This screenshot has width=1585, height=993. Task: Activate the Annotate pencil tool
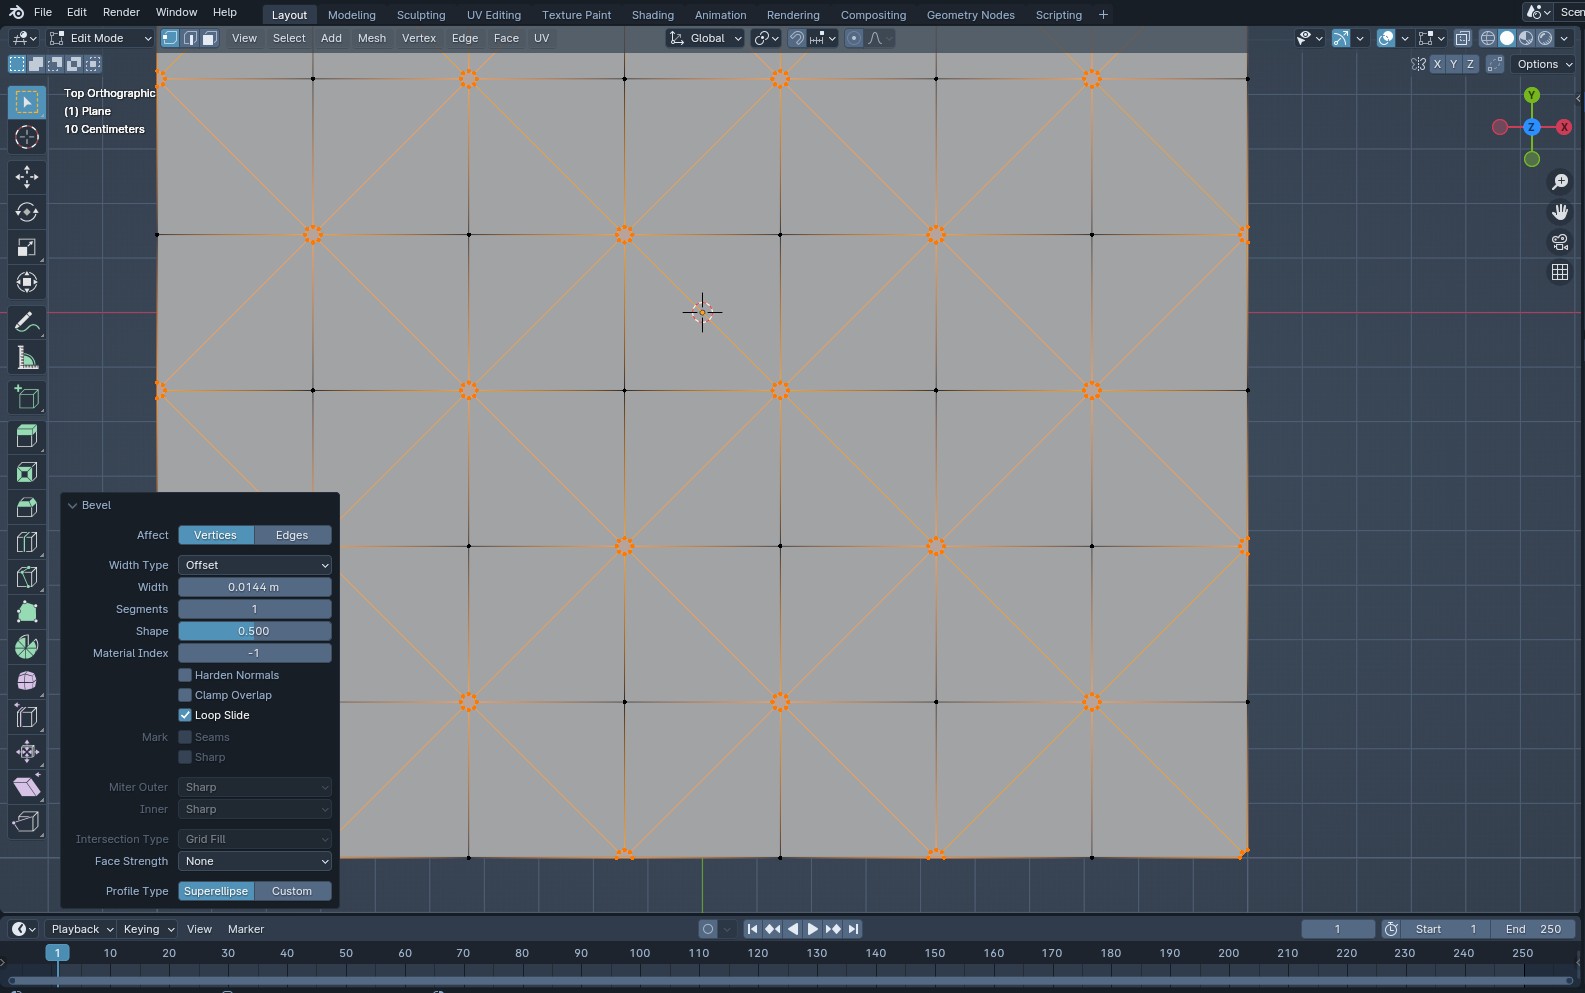(x=27, y=322)
